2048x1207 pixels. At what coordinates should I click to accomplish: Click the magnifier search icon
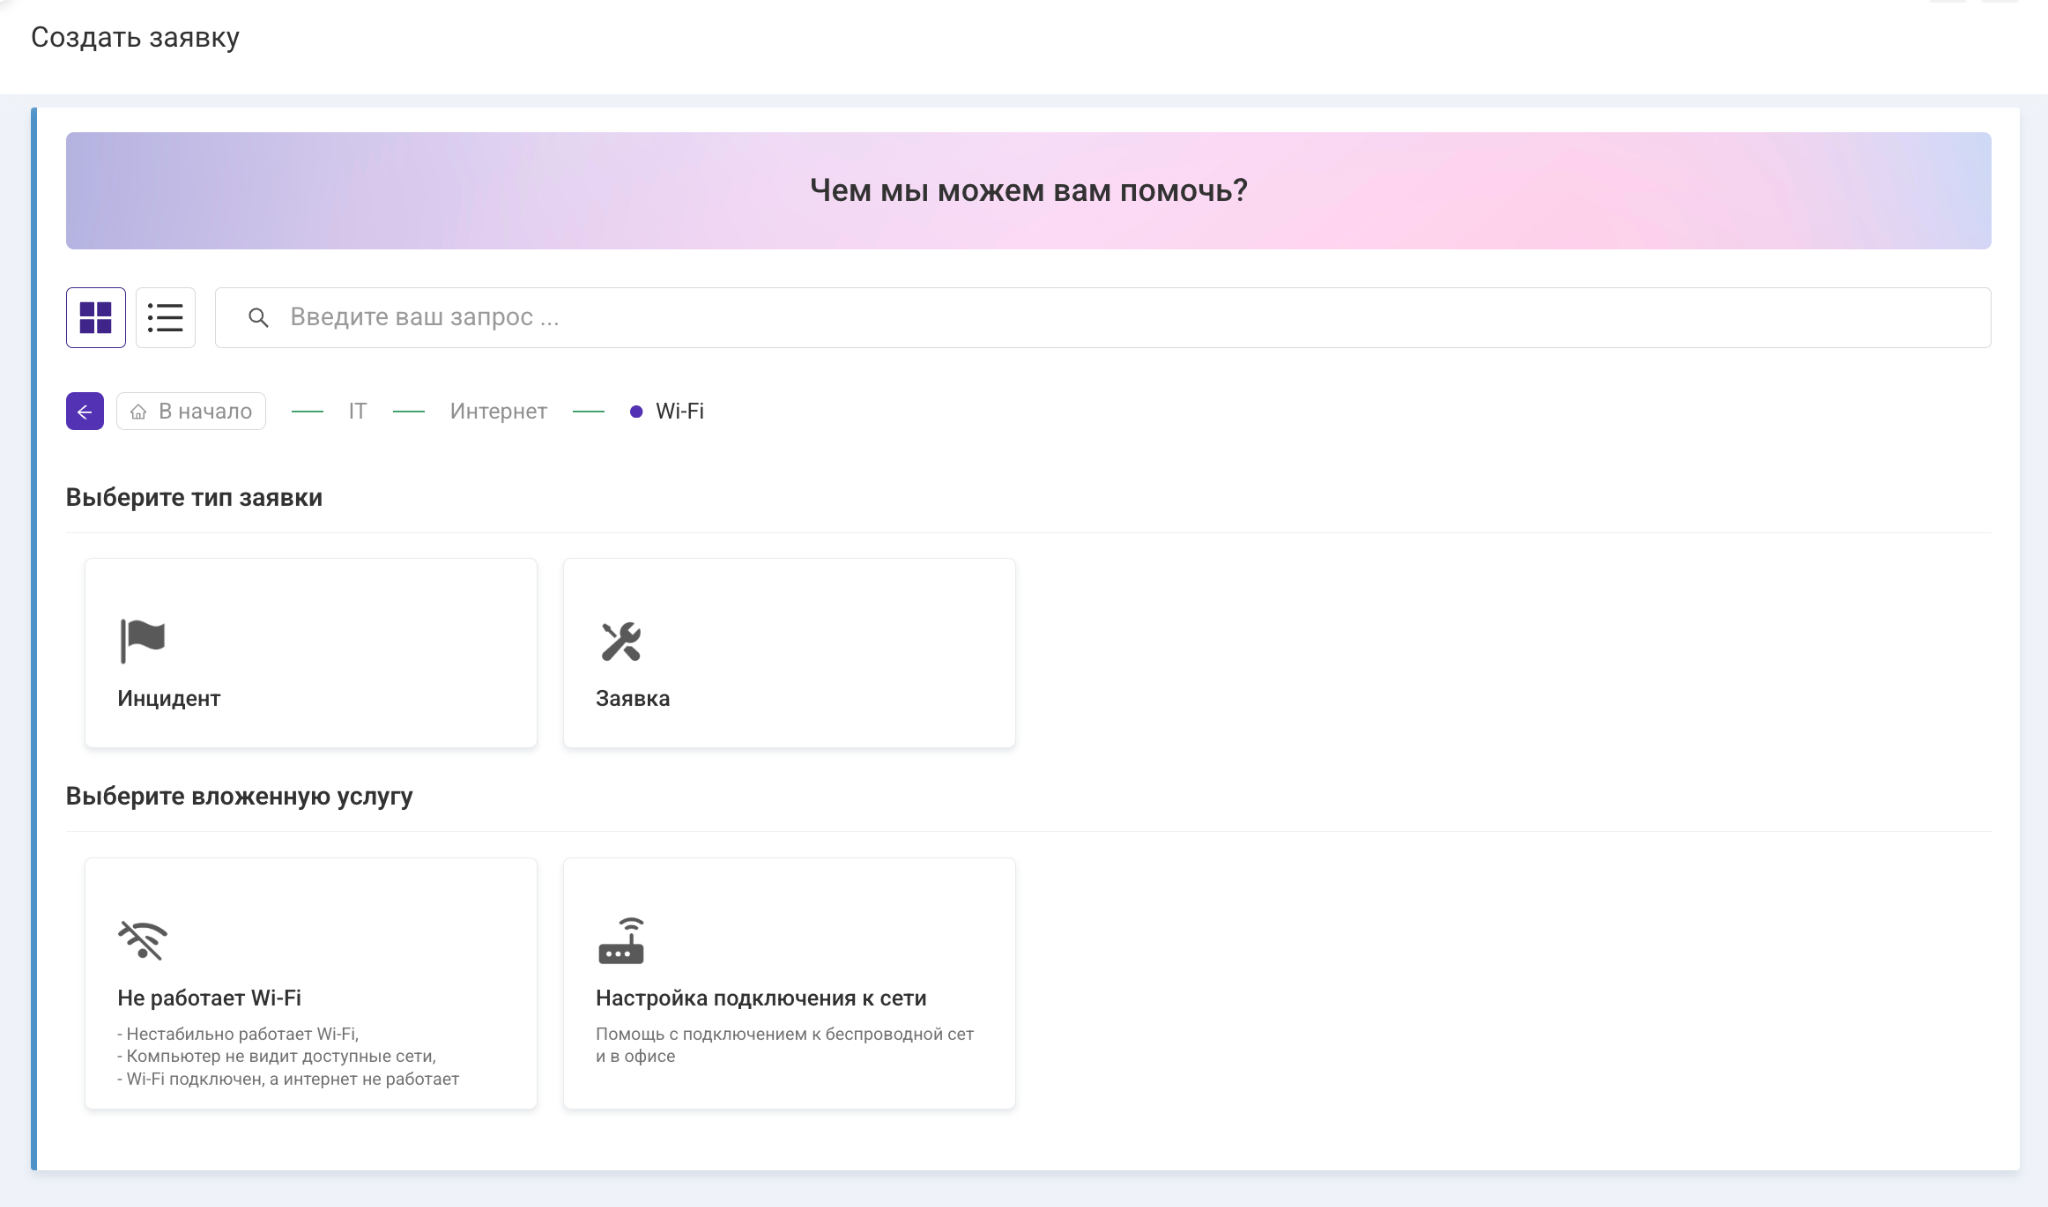(258, 318)
